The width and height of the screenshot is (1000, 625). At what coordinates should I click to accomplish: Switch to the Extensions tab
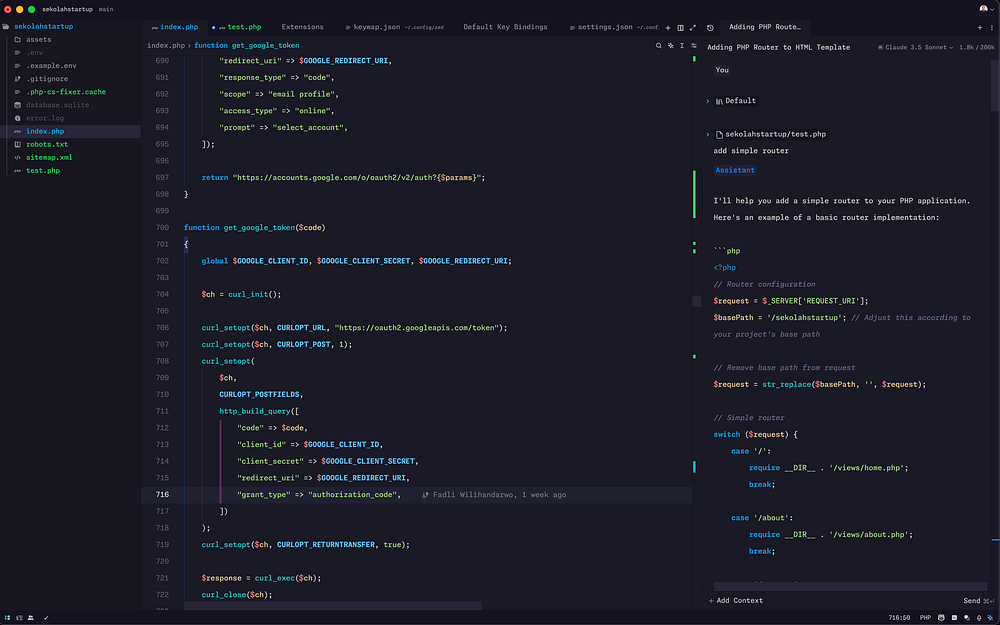302,27
